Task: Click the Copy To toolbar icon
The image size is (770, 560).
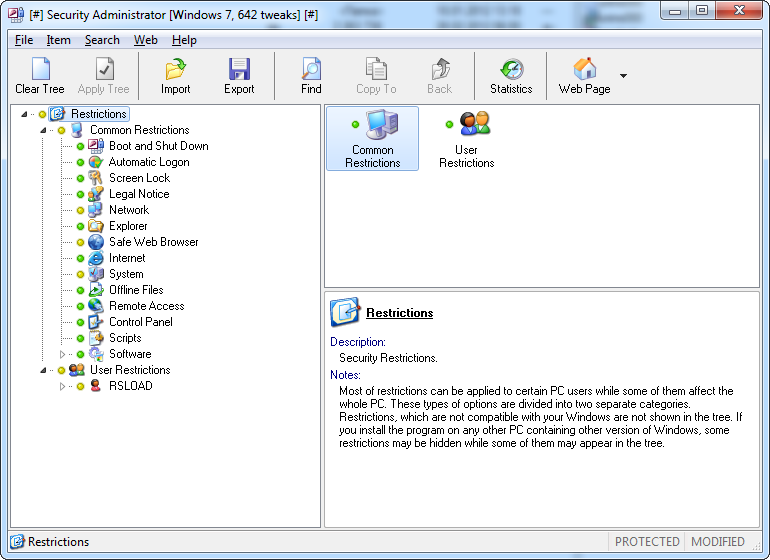Action: pos(376,68)
